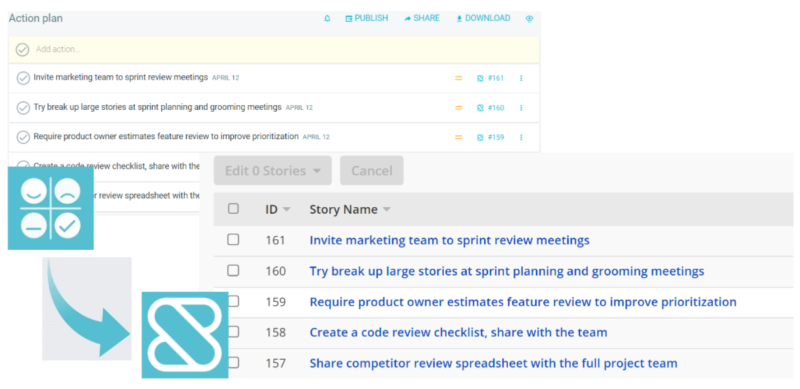800x389 pixels.
Task: Expand the Edit 0 Stories dropdown
Action: (273, 171)
